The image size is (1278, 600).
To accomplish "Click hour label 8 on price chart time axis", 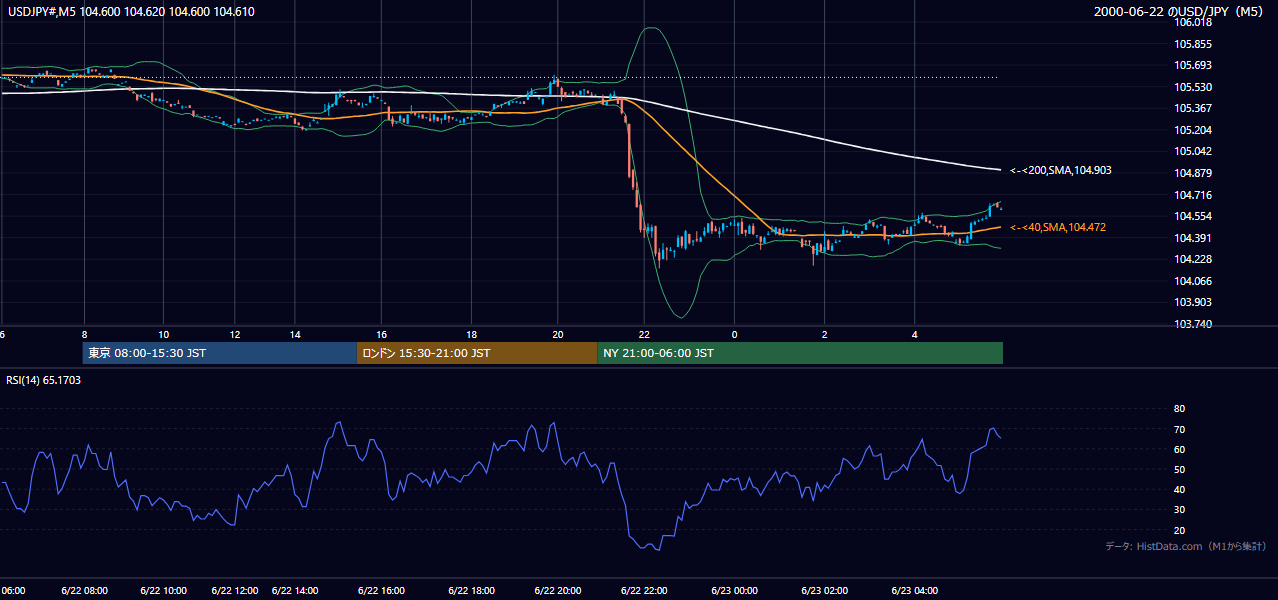I will [x=84, y=334].
